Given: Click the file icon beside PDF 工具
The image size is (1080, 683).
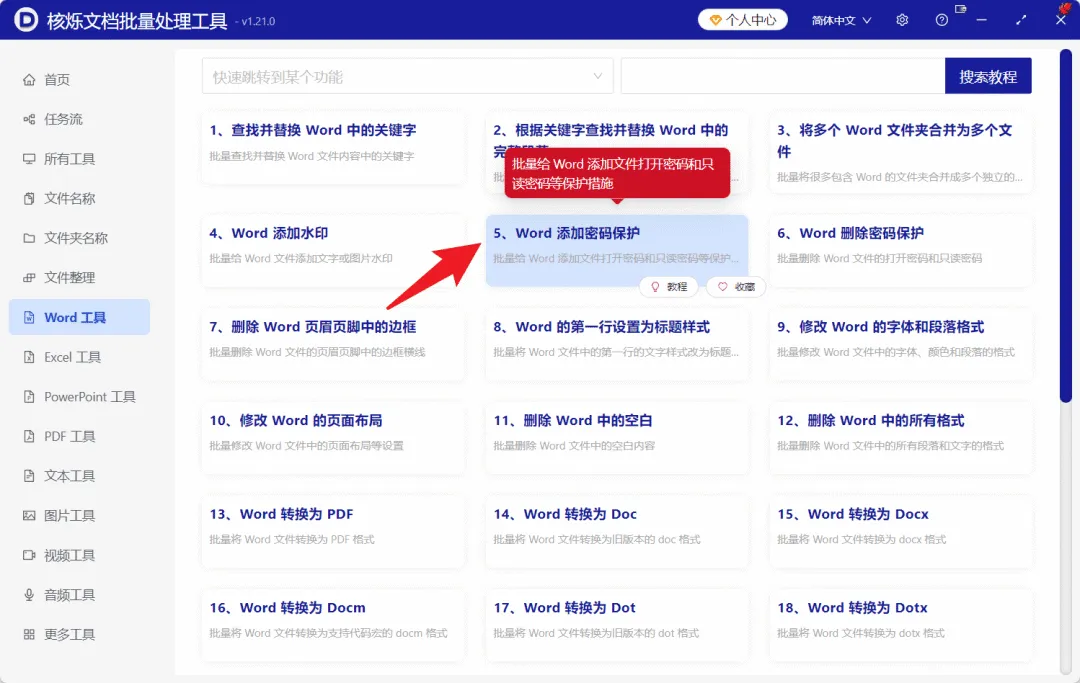Looking at the screenshot, I should coord(29,437).
